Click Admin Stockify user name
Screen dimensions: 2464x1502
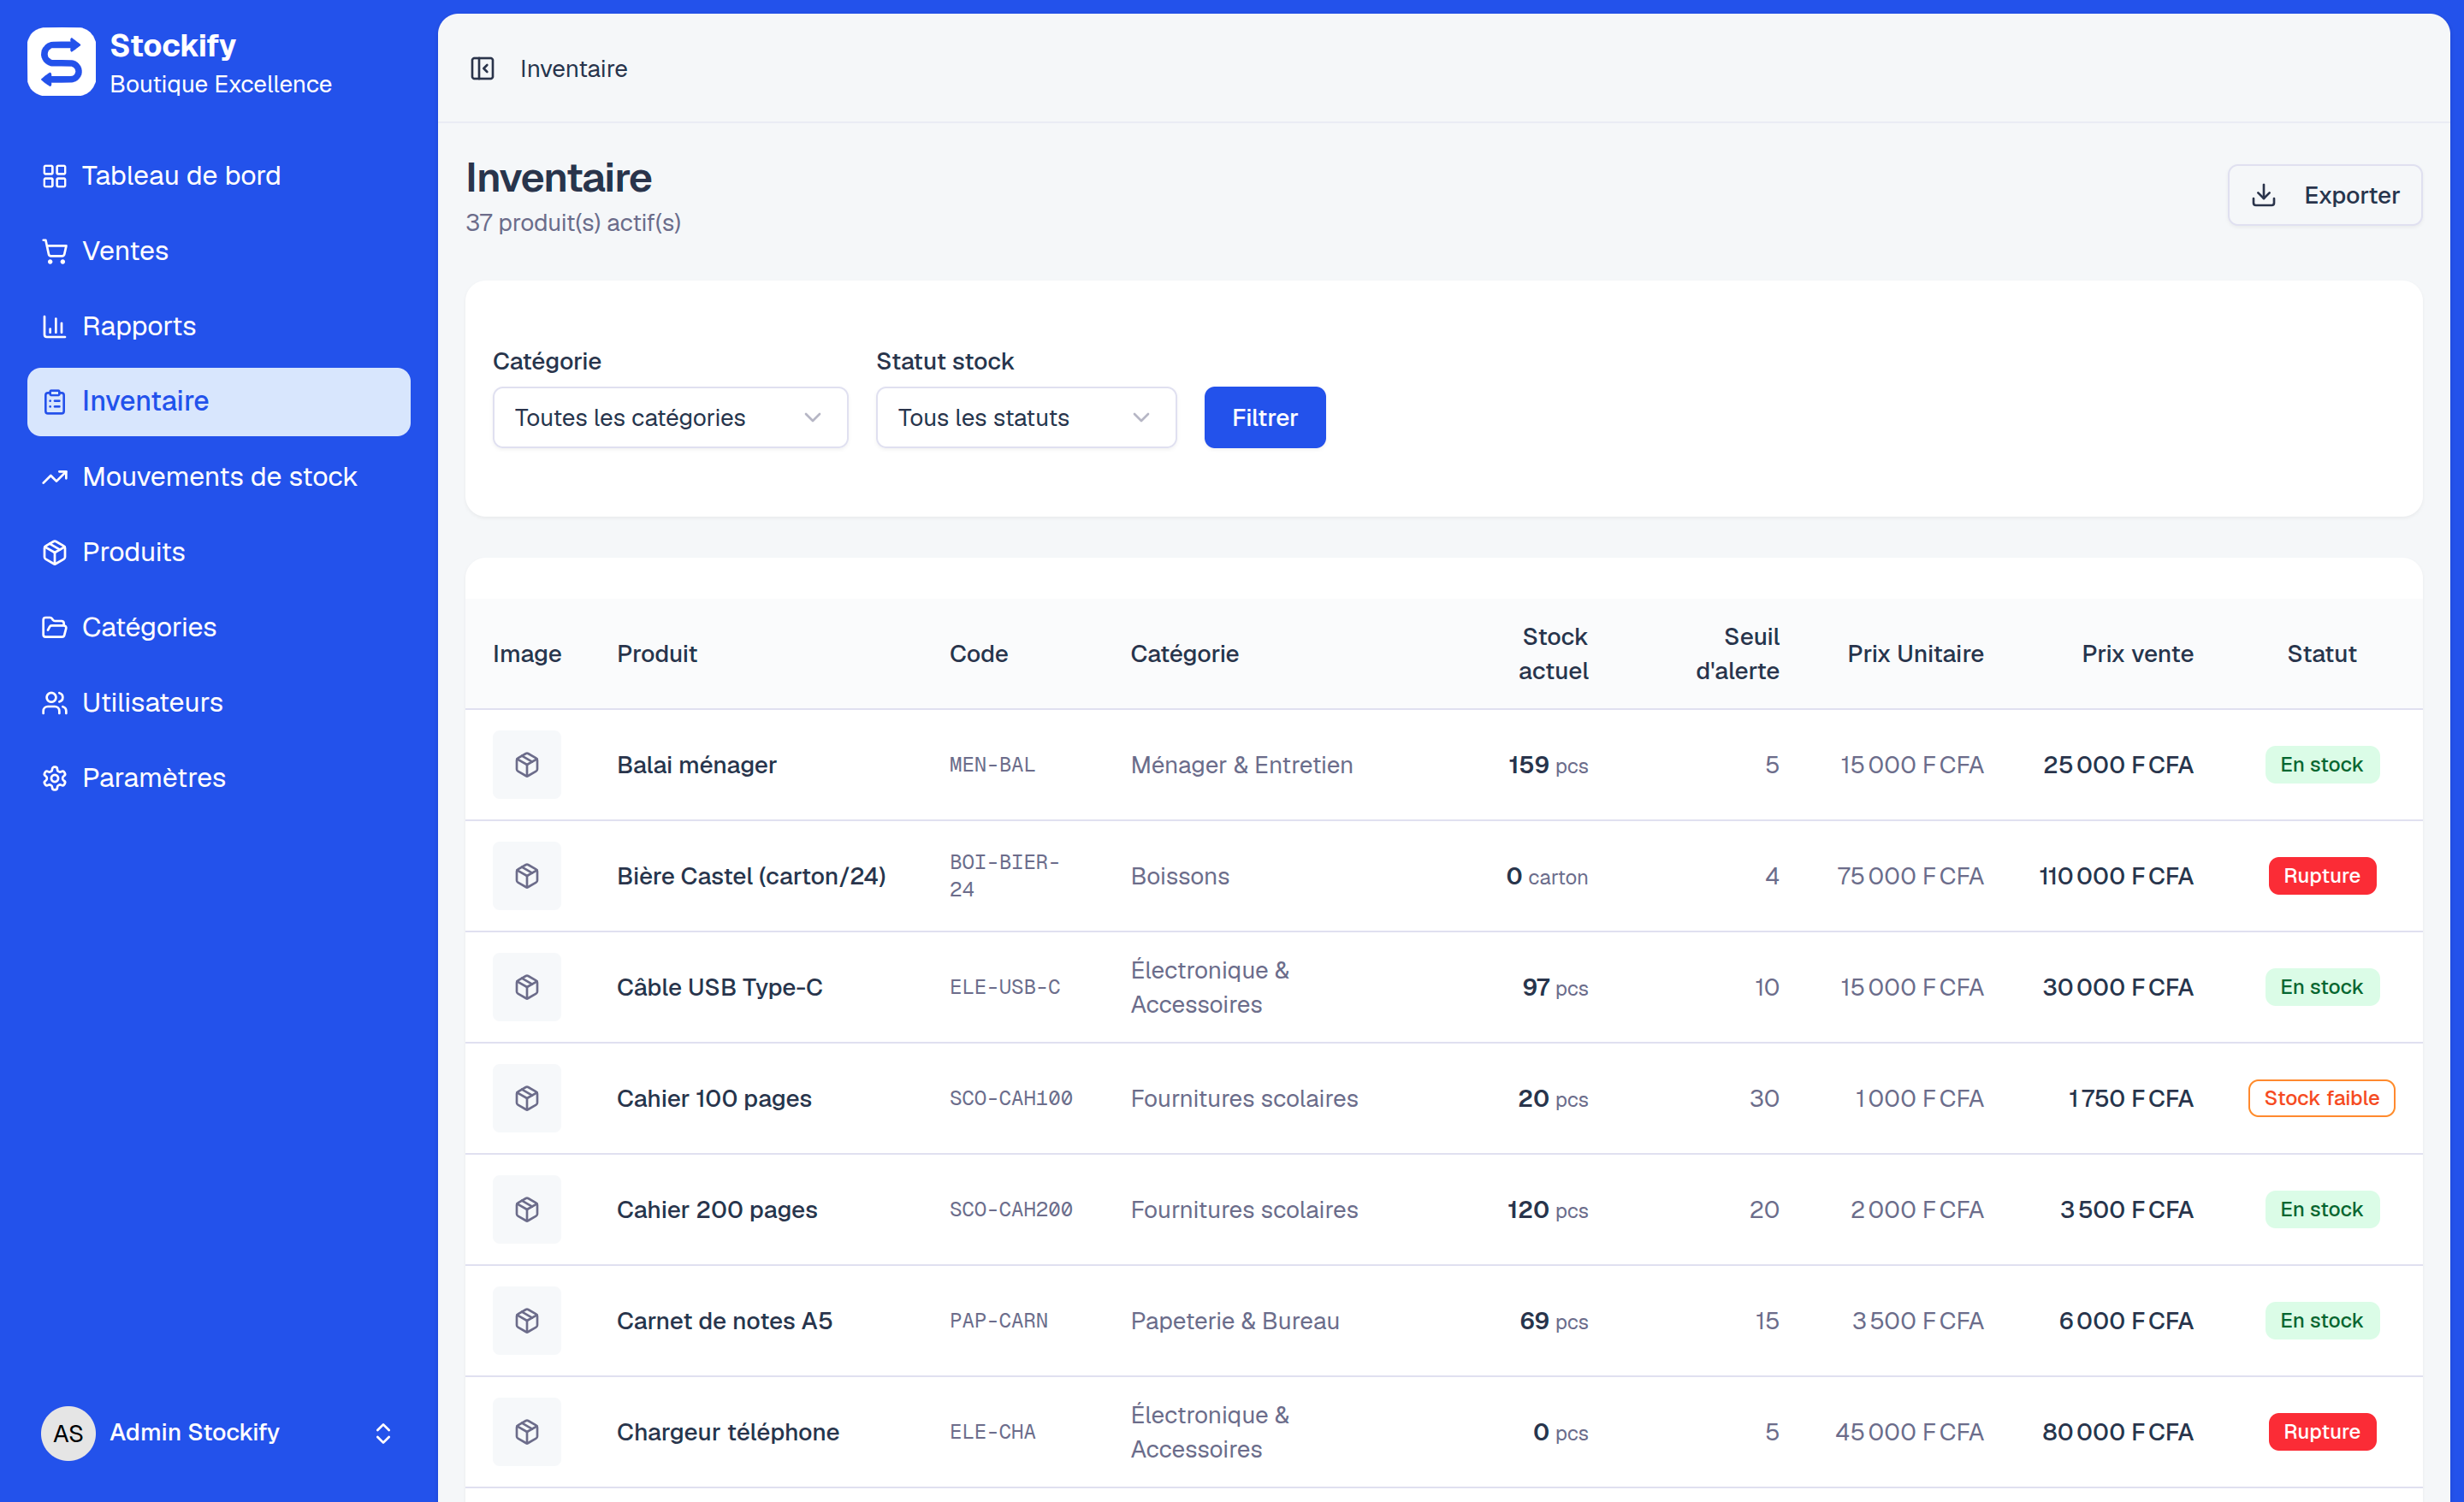click(194, 1433)
